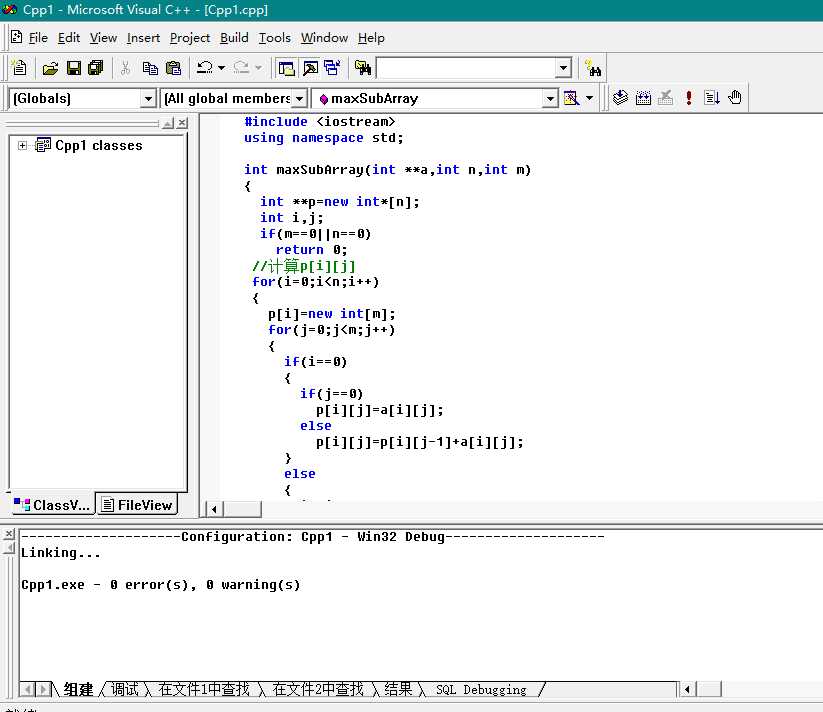Switch to the 在文件2中查找 tab
This screenshot has height=712, width=823.
(x=318, y=689)
